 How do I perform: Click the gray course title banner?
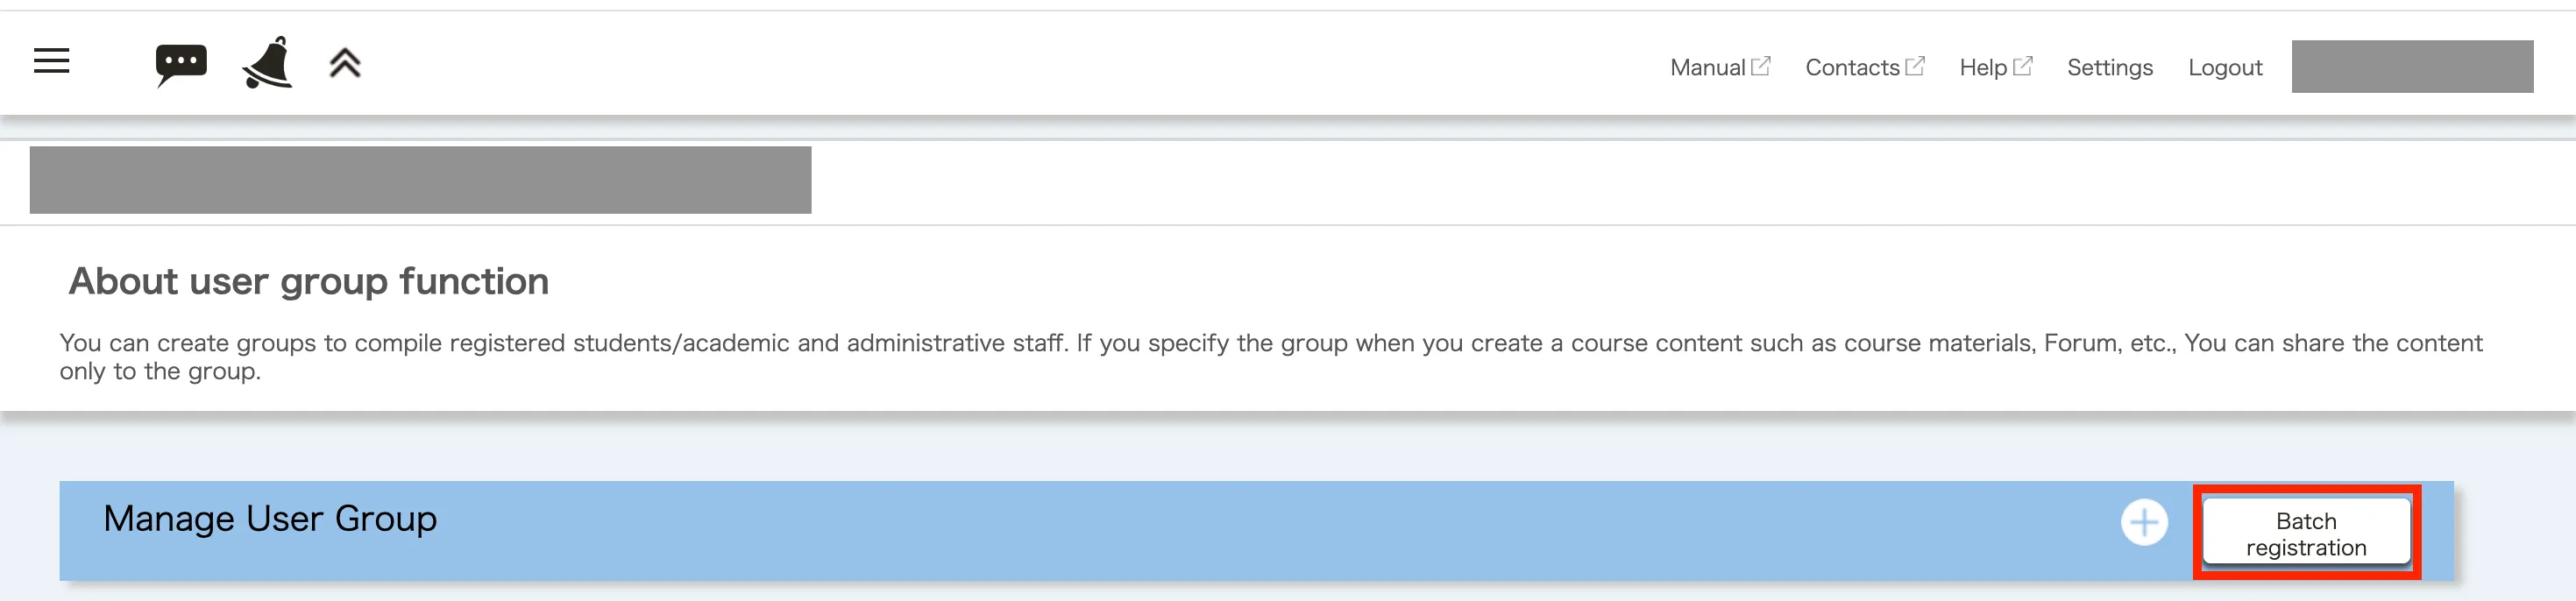click(420, 180)
